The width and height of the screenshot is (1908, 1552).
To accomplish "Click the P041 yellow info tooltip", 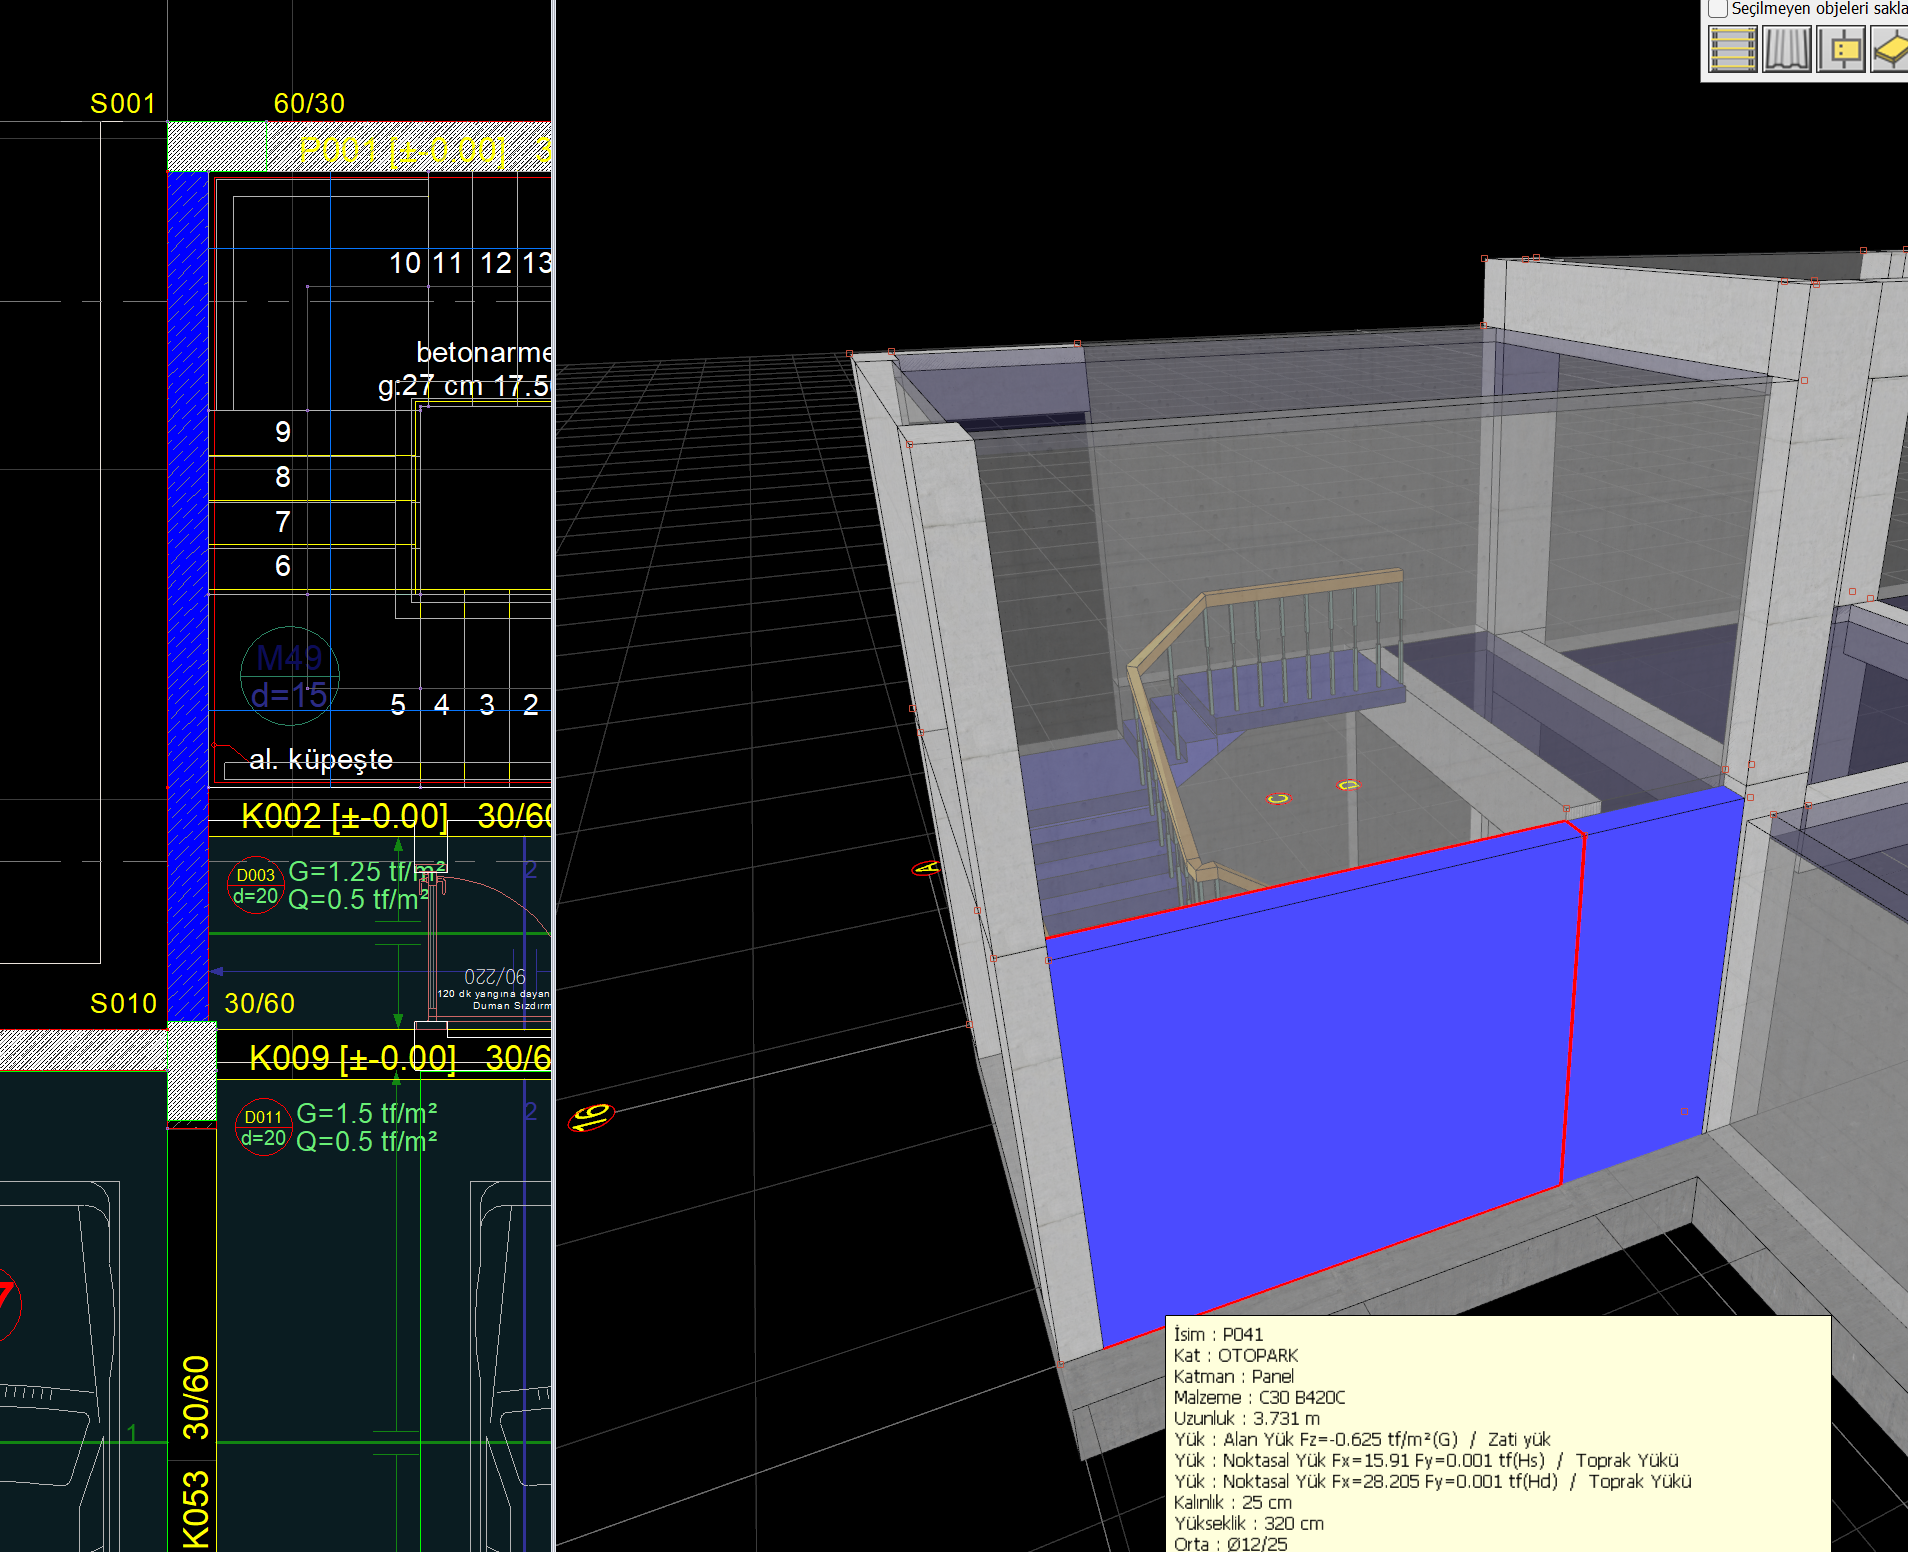I will 1497,1434.
